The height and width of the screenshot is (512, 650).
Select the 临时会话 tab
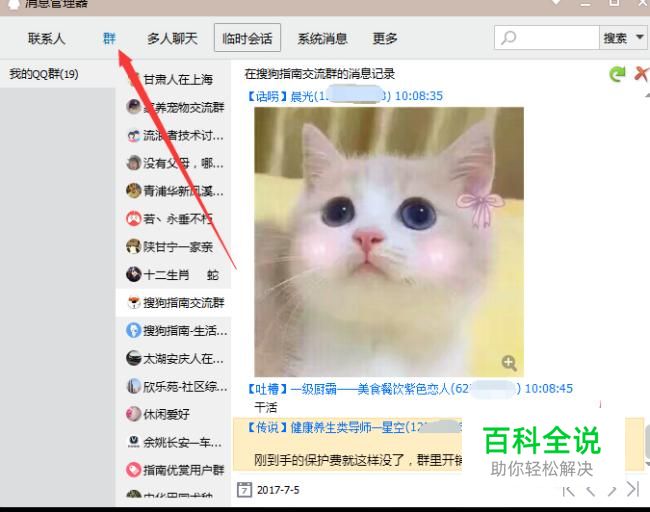tap(247, 38)
